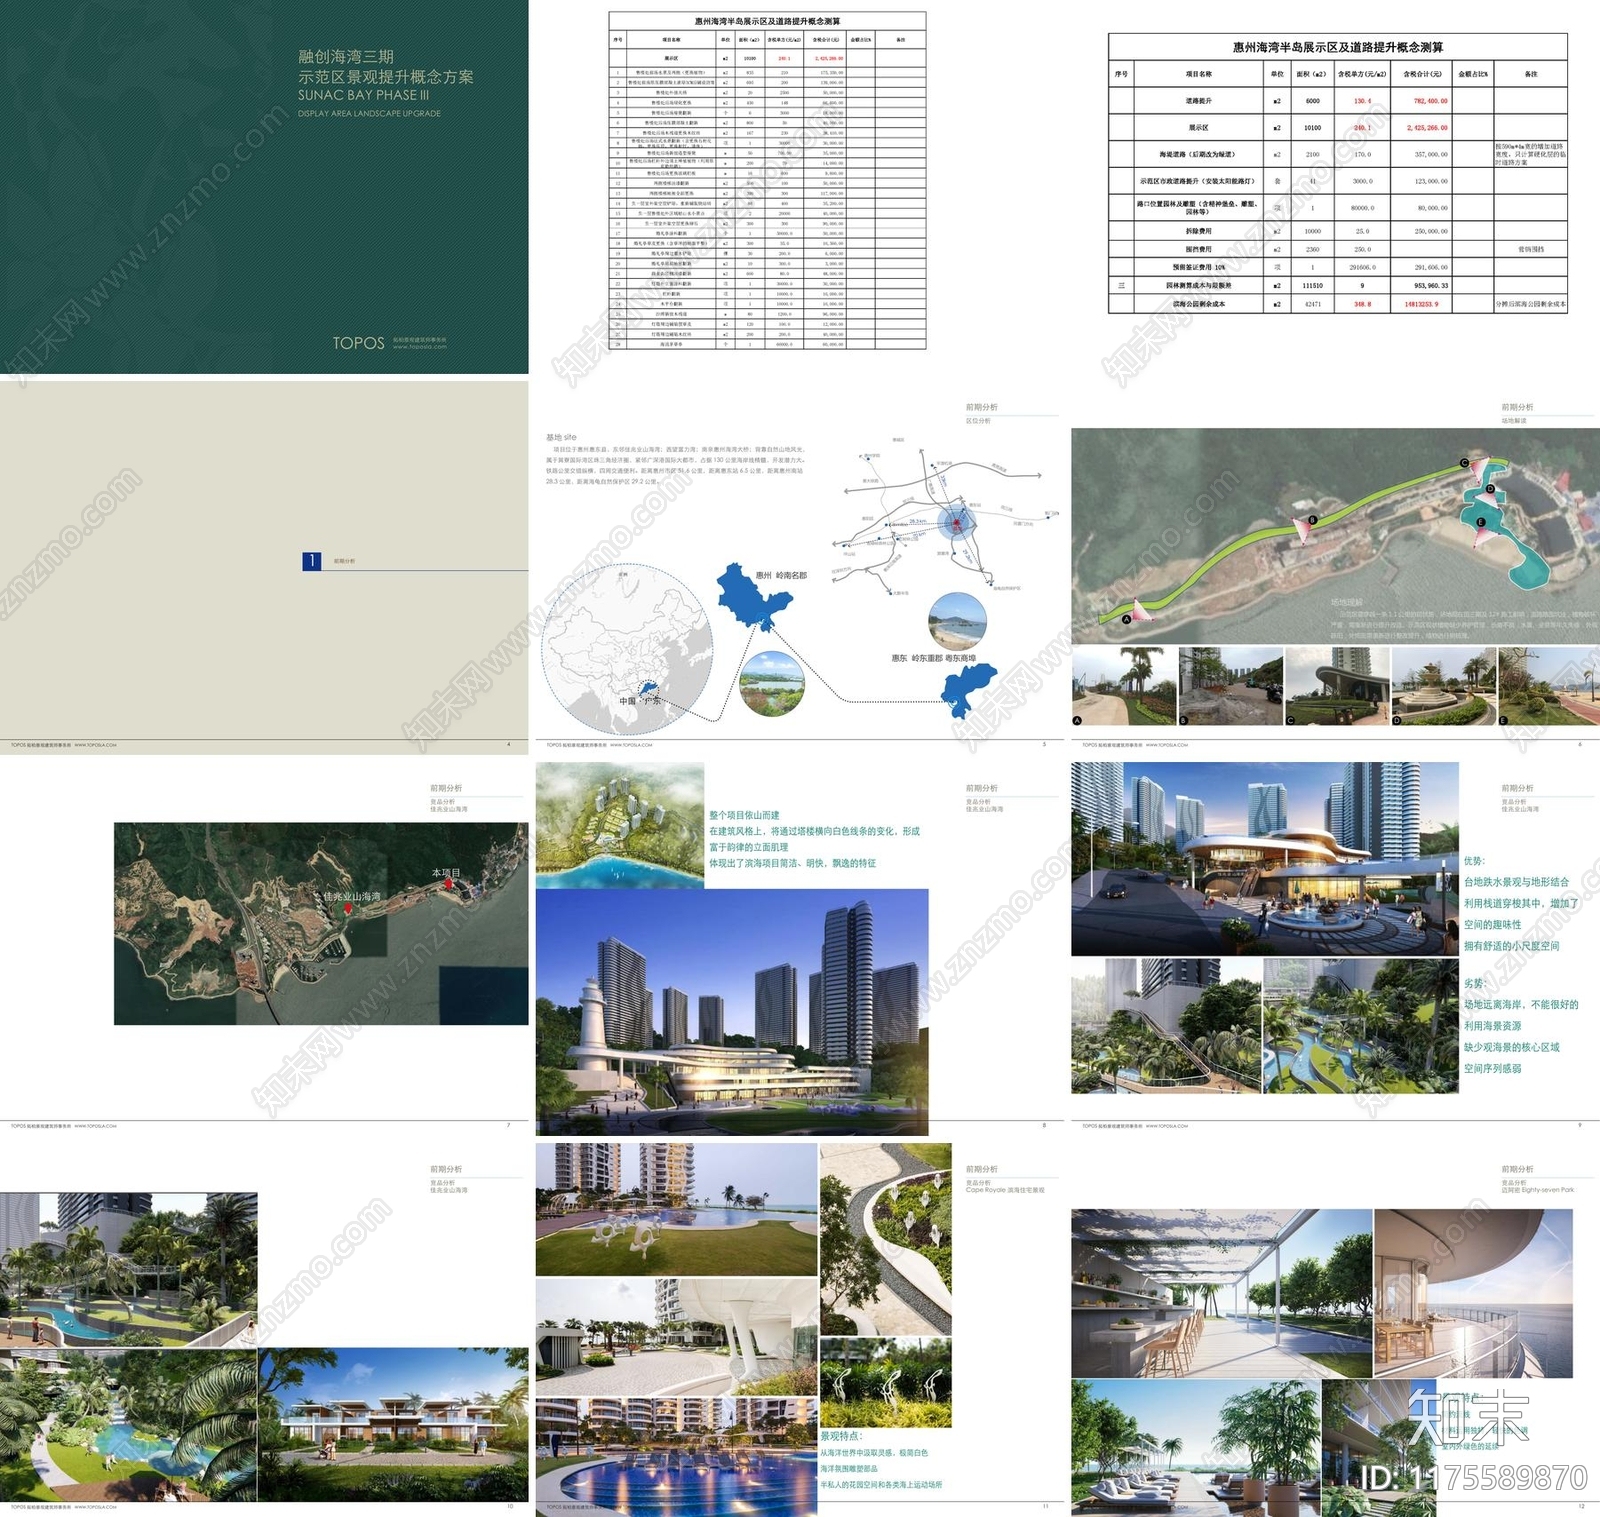Screen dimensions: 1600x1517
Task: Click the 景观特点: heading
Action: coord(842,1436)
